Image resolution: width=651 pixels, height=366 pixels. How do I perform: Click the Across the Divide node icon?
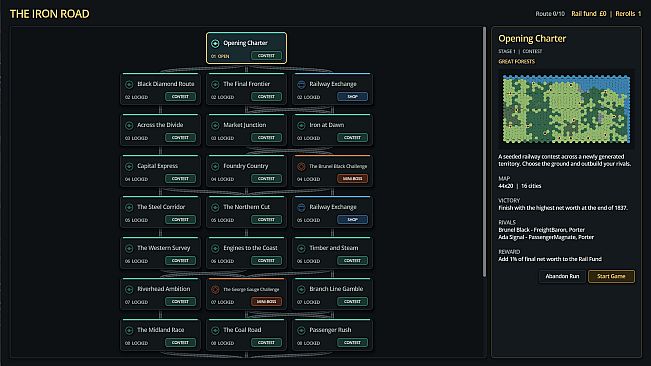(129, 125)
